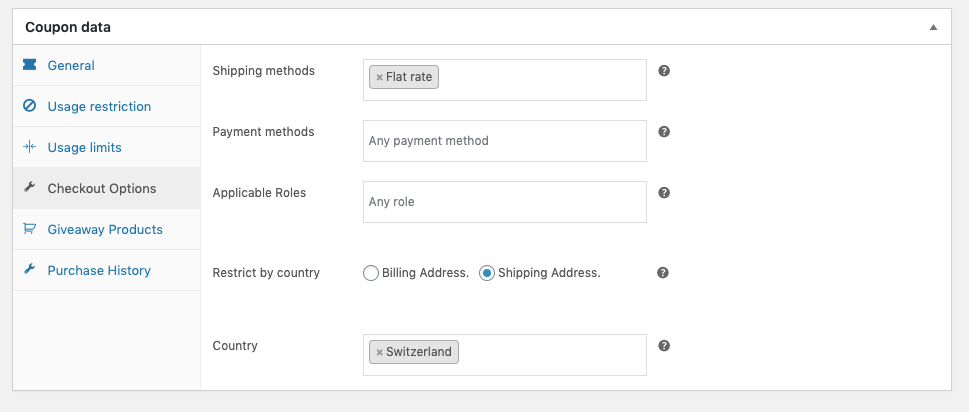Select the Billing Address radio button
This screenshot has width=969, height=412.
pyautogui.click(x=371, y=273)
